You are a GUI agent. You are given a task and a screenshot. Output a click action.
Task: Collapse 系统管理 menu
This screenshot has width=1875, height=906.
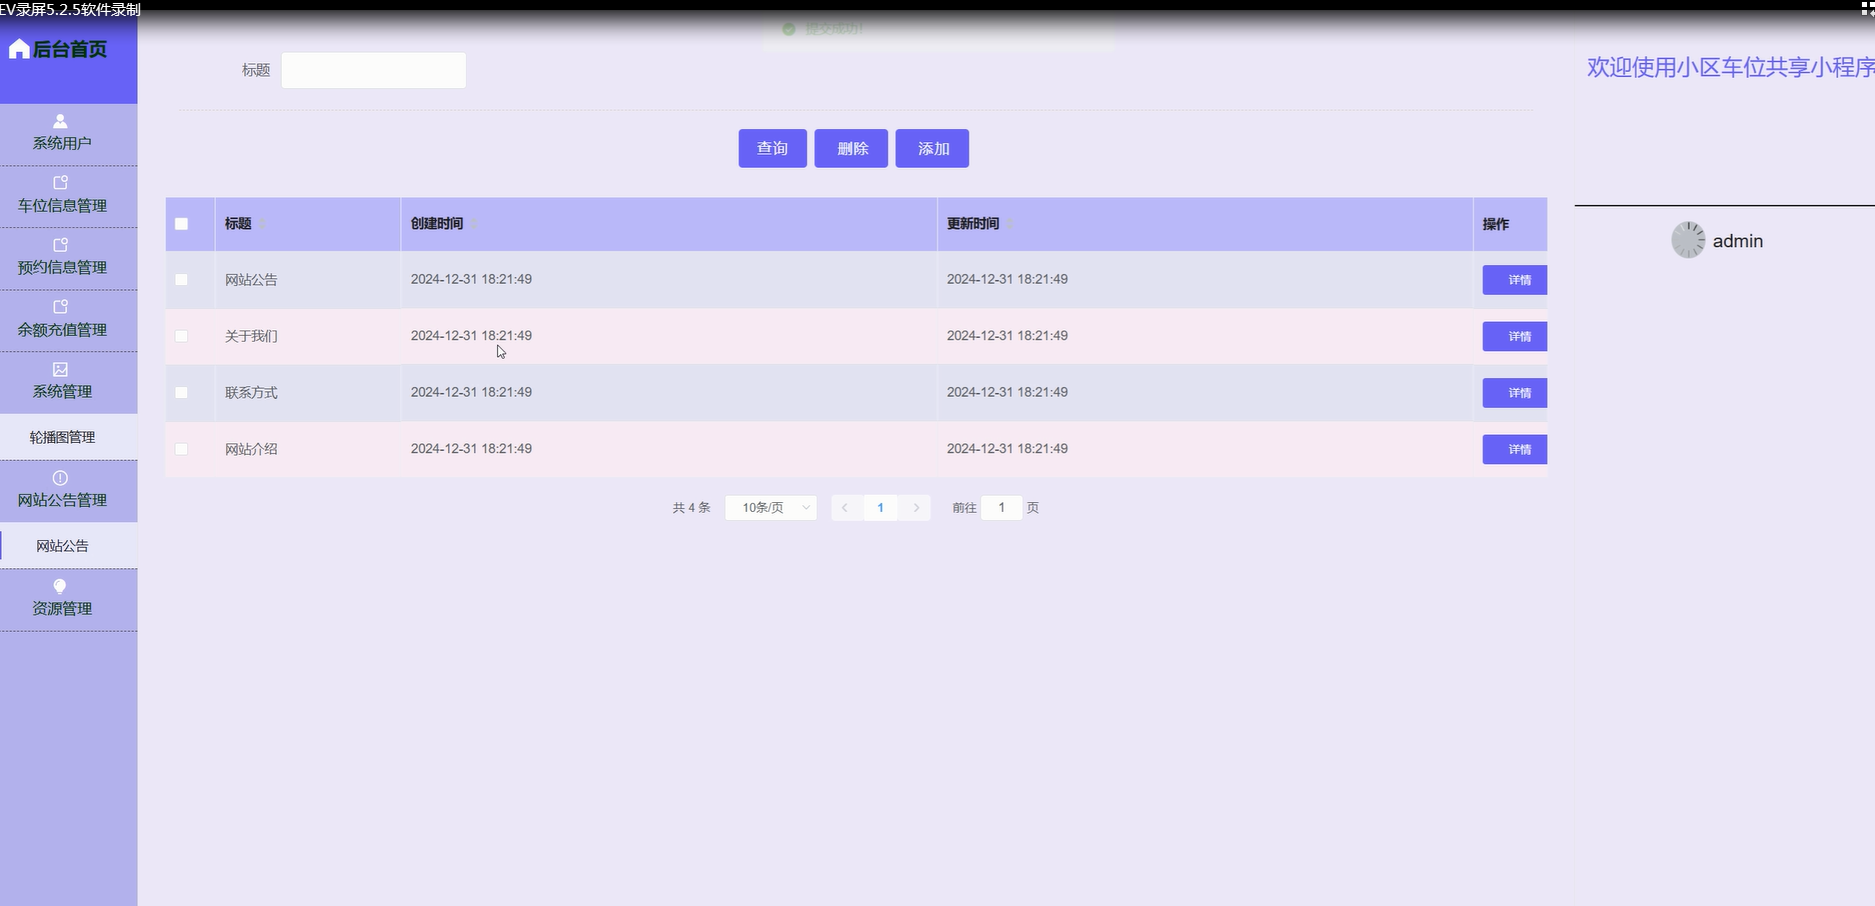pos(68,382)
